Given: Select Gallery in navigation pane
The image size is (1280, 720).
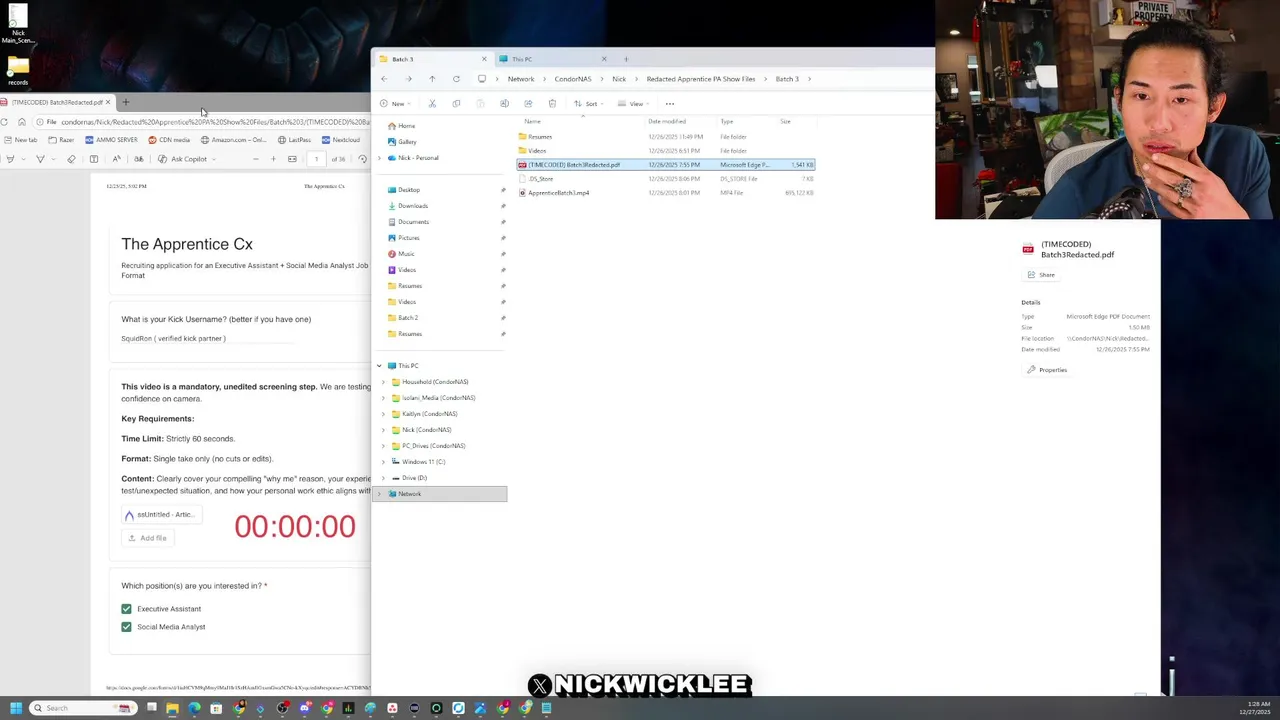Looking at the screenshot, I should (407, 142).
